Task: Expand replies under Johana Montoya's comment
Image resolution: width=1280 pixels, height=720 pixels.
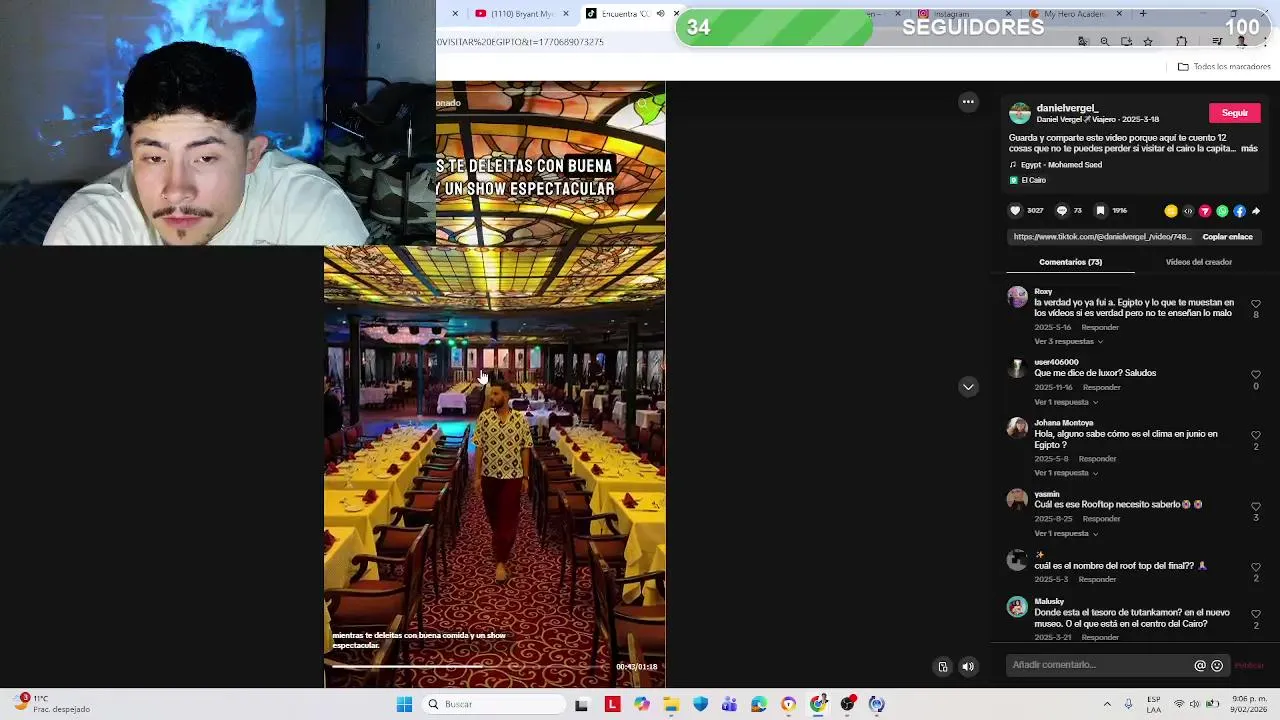Action: (x=1066, y=473)
